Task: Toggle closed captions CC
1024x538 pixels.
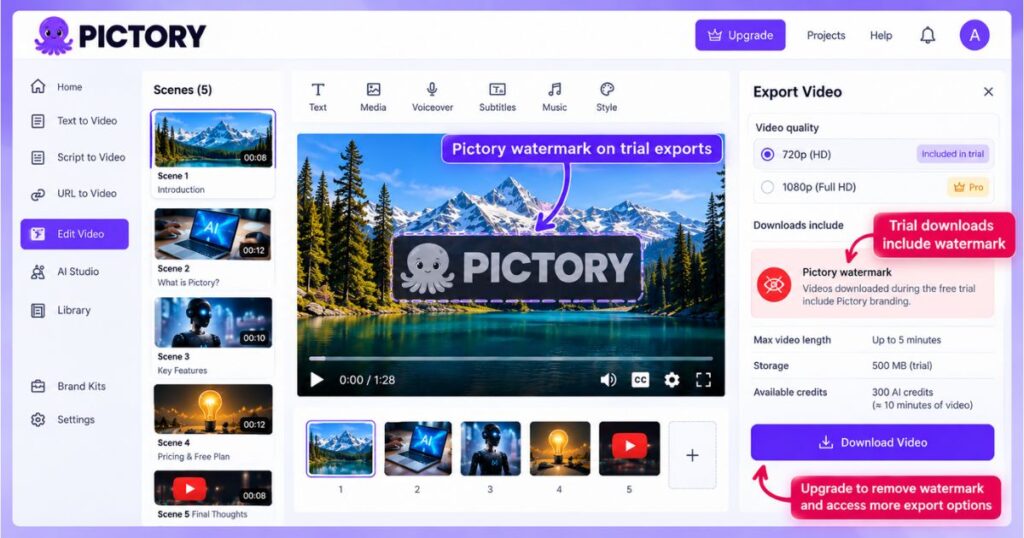Action: point(640,380)
